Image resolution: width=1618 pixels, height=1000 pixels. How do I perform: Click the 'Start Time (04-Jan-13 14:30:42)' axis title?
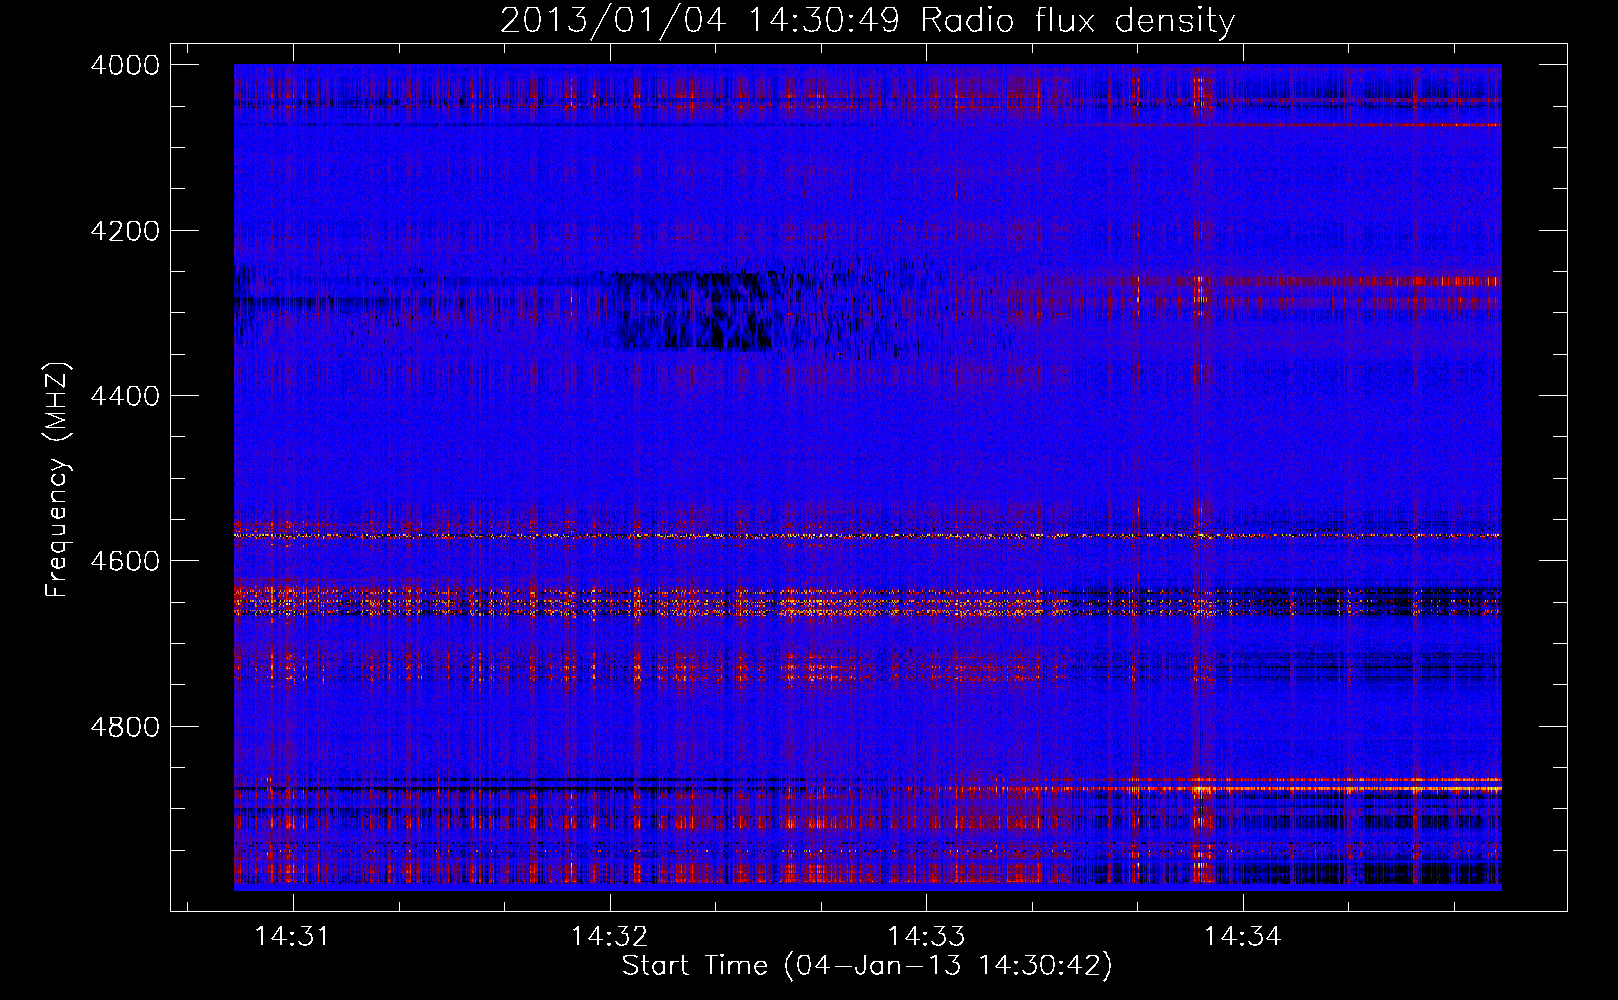tap(867, 966)
